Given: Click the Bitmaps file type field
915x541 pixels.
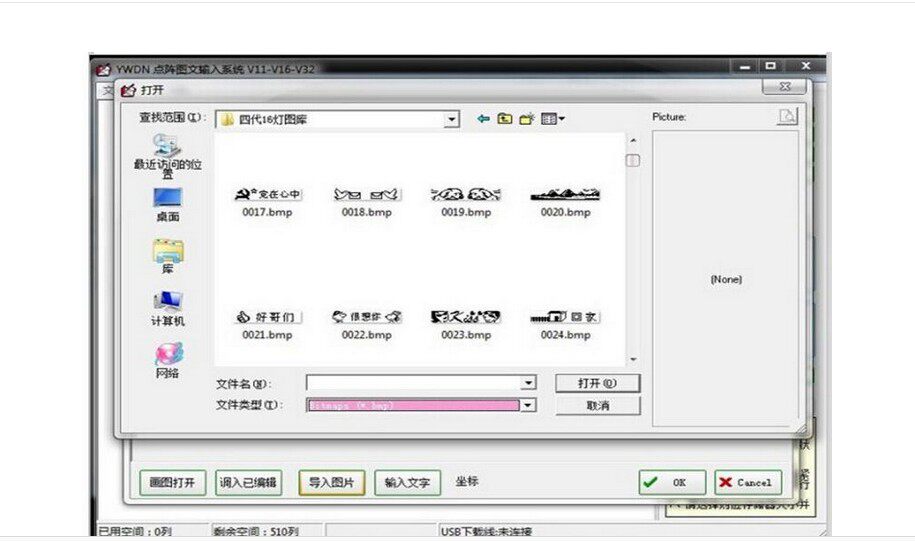Looking at the screenshot, I should point(413,405).
